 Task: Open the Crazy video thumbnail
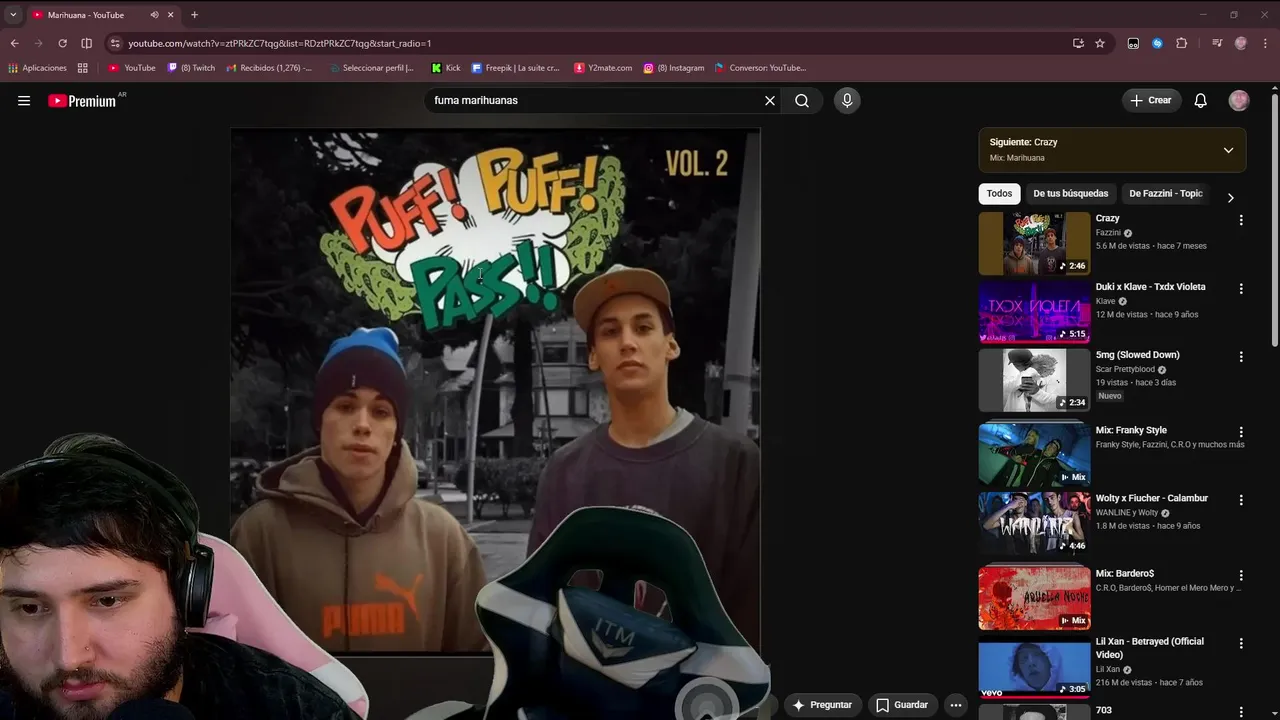pos(1034,243)
